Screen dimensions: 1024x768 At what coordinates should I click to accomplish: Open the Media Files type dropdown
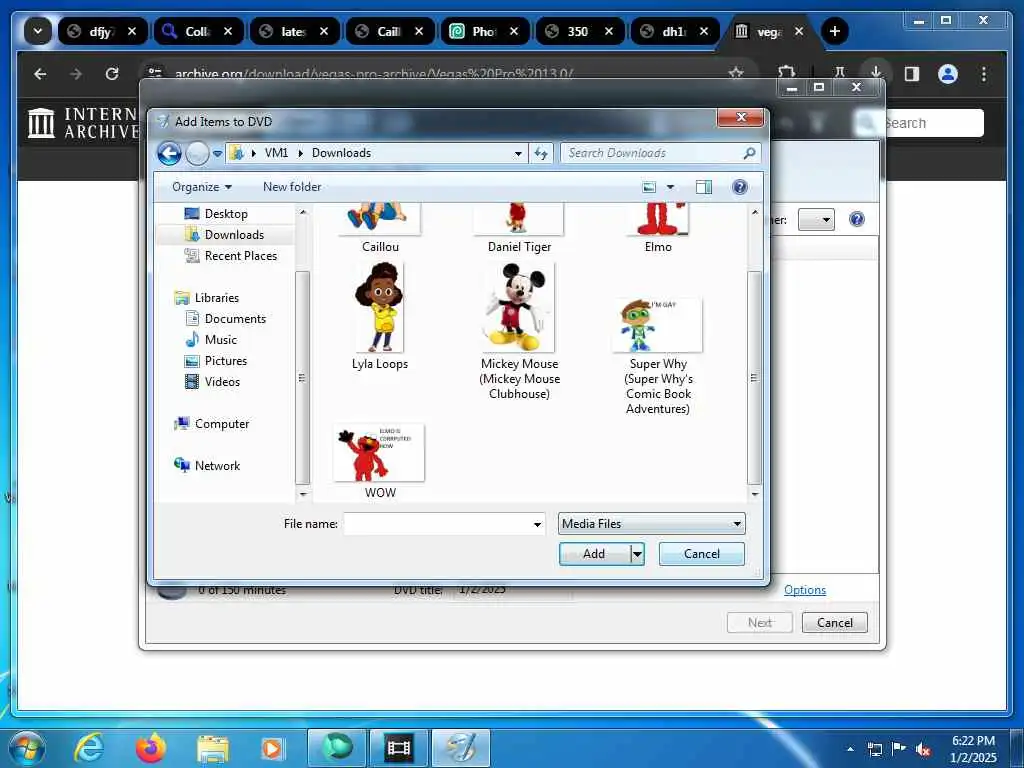click(x=652, y=524)
